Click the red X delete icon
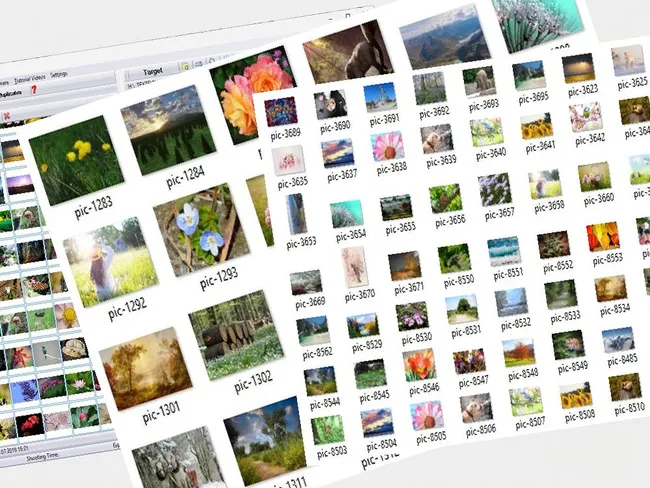Screen dimensions: 650x488 (x=7, y=116)
